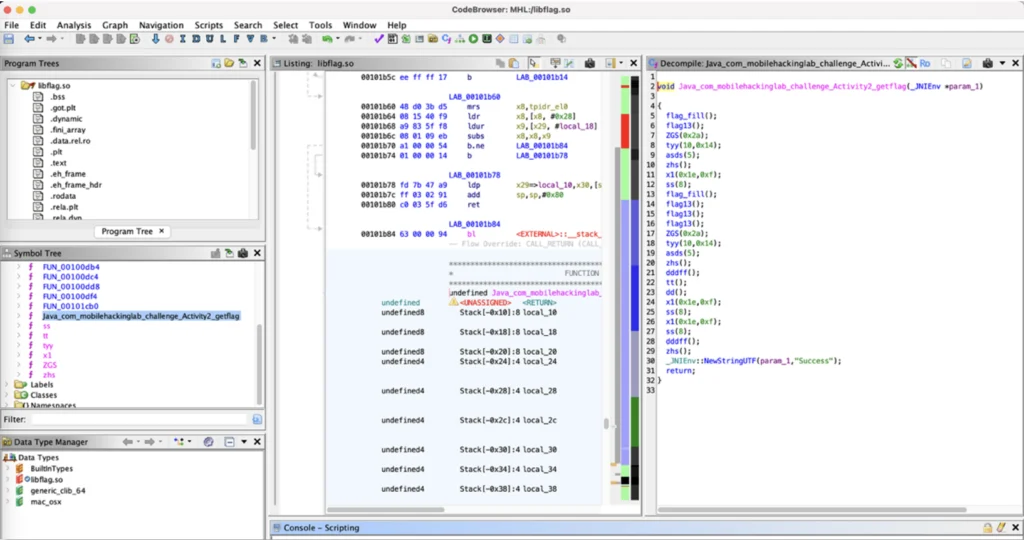Click the green refresh re-decompile icon
1024x540 pixels.
[x=899, y=63]
